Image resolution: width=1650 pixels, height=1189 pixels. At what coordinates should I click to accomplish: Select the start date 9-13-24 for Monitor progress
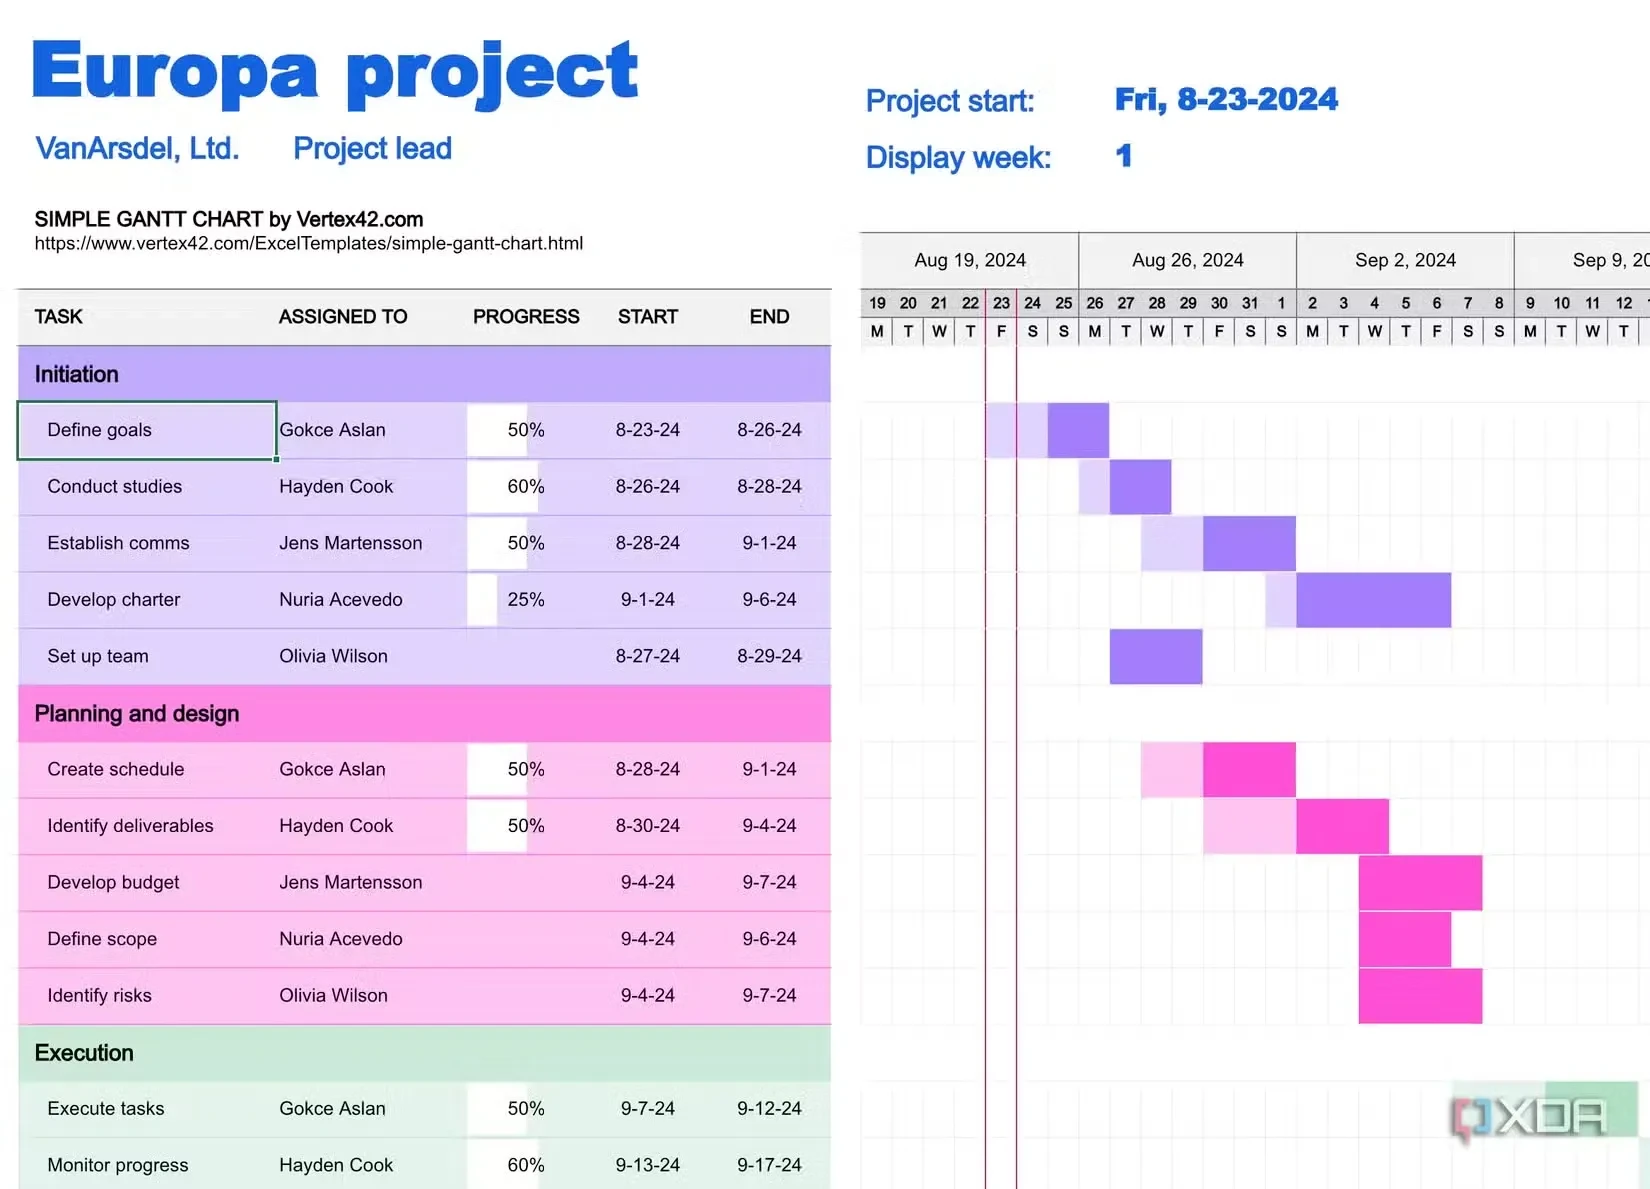click(647, 1164)
